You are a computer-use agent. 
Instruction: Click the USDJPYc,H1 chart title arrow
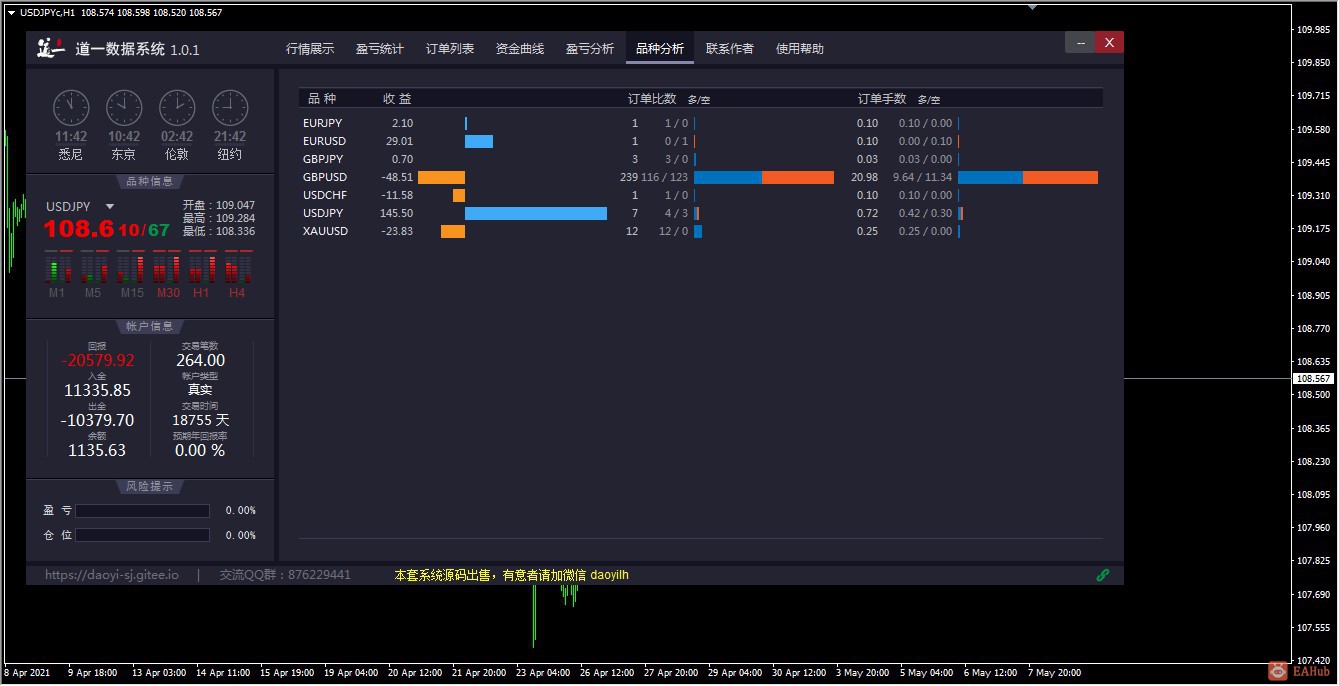pyautogui.click(x=11, y=12)
